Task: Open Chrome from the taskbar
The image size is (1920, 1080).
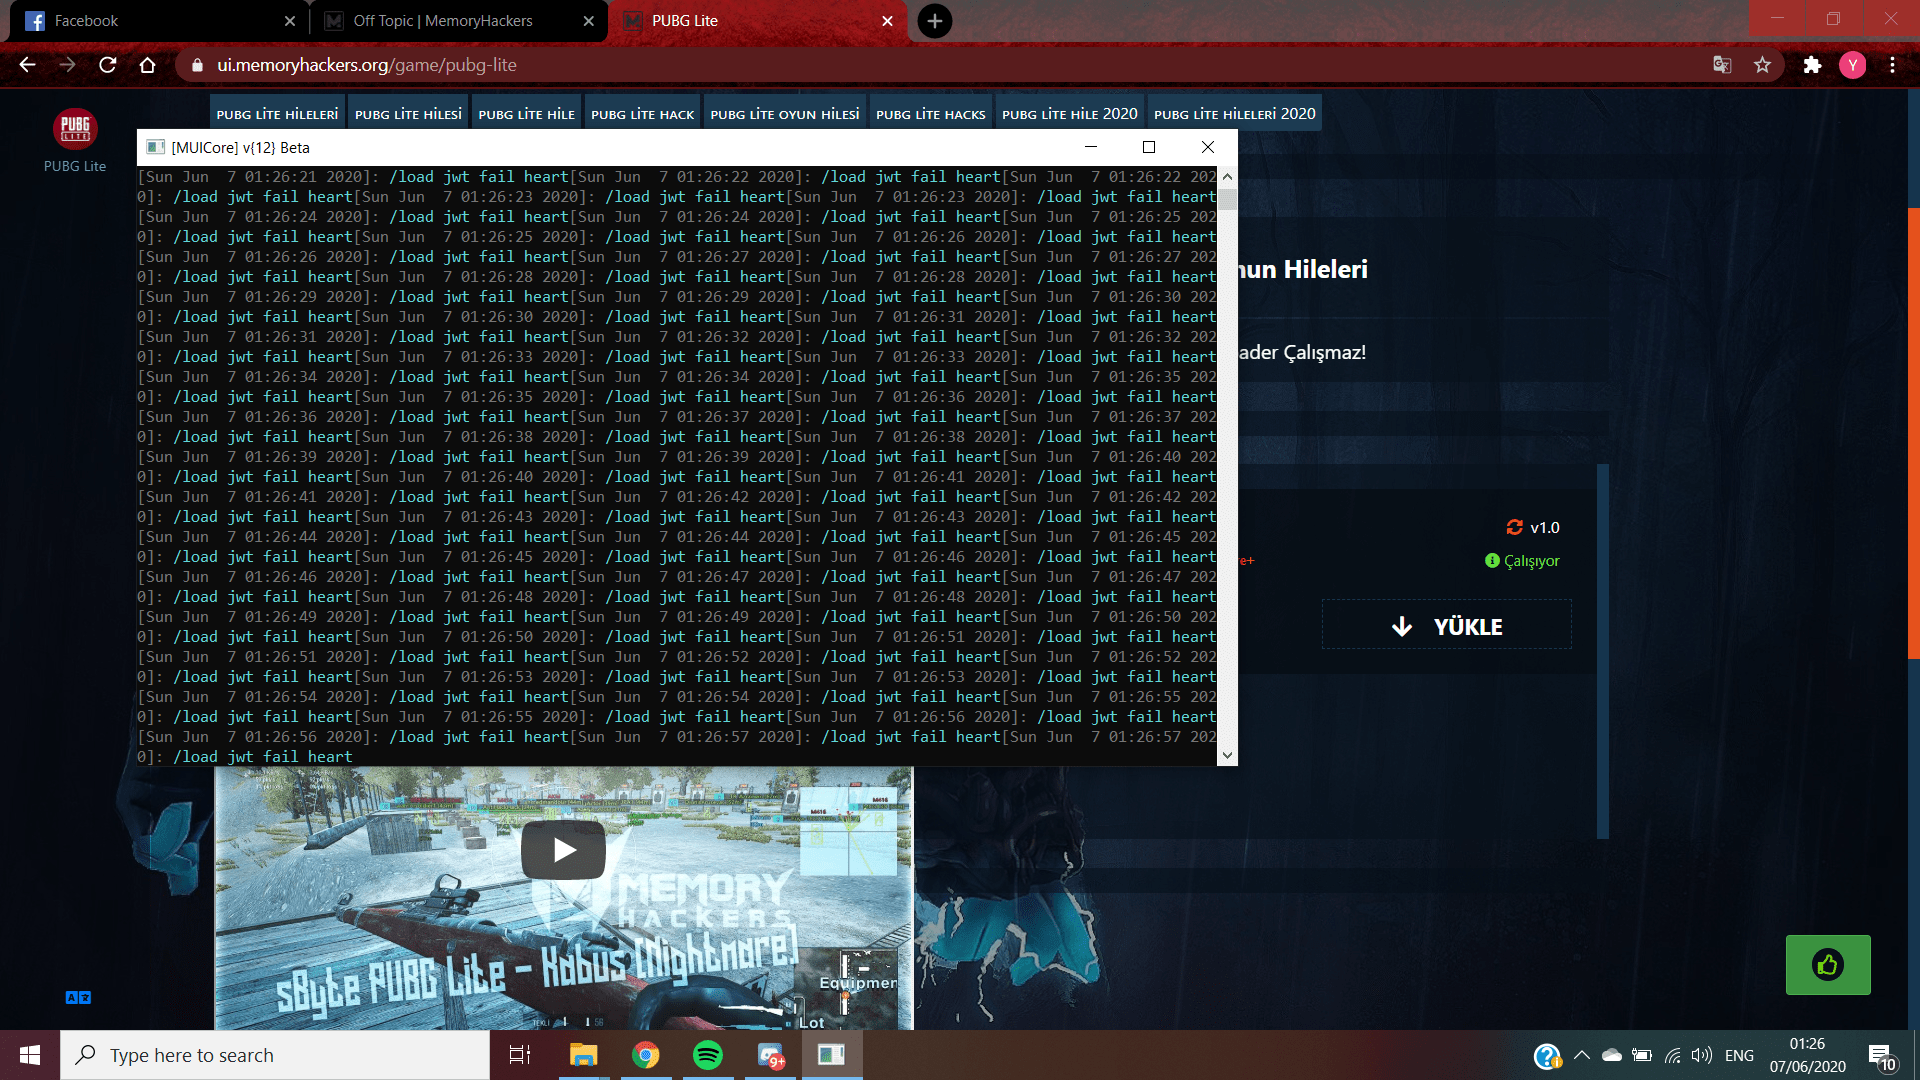Action: (x=645, y=1055)
